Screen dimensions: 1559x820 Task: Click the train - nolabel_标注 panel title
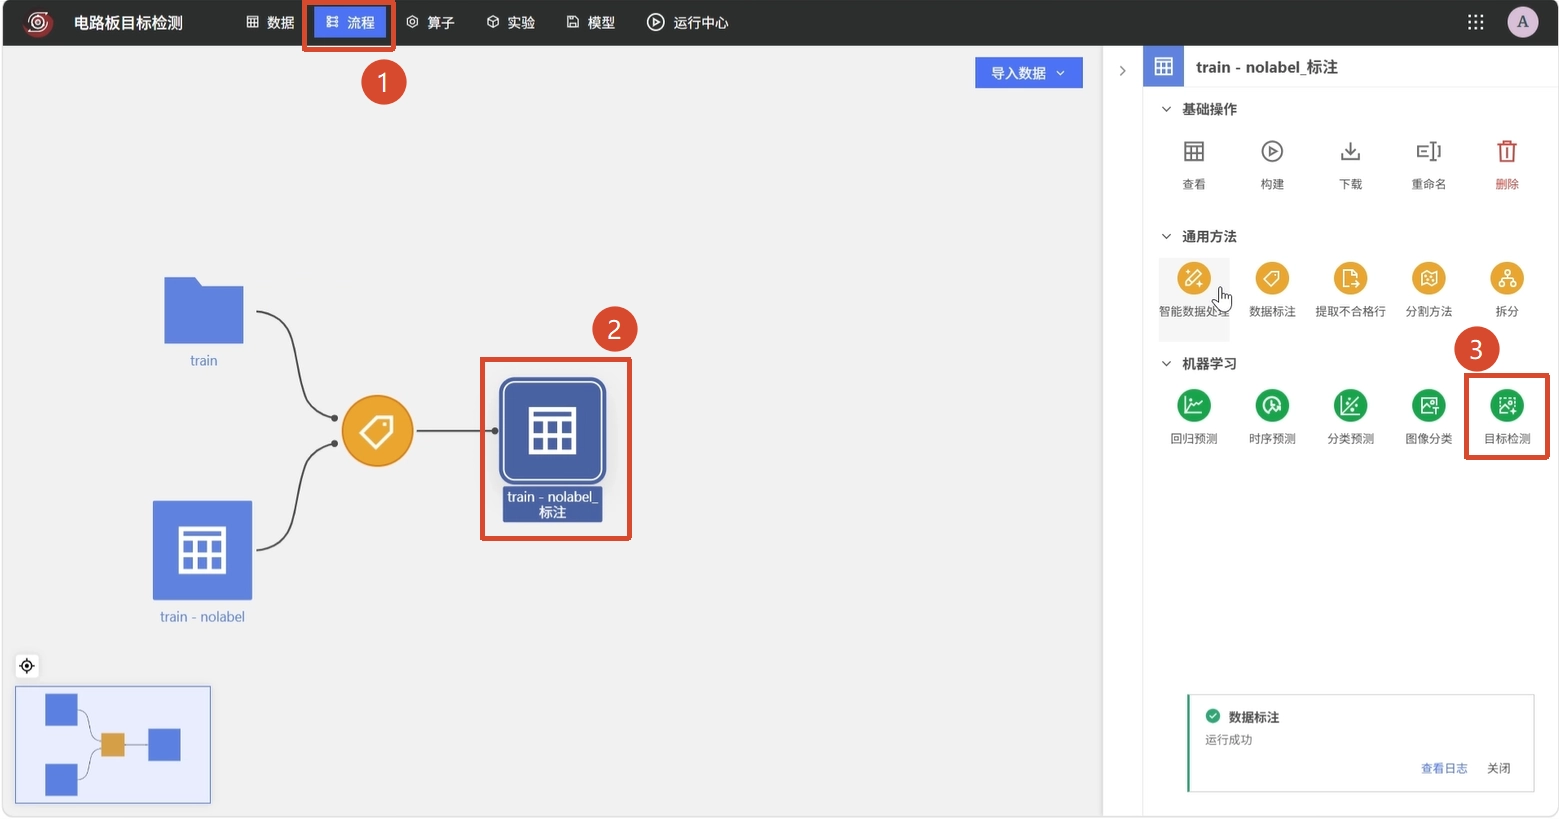[x=1266, y=67]
